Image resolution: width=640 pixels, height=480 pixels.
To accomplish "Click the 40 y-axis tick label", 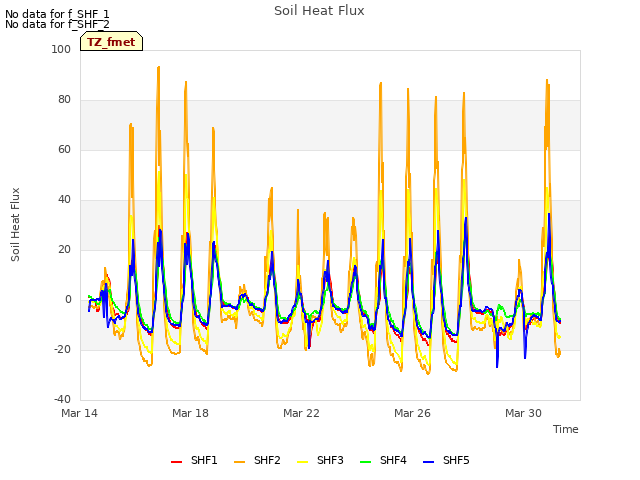I will pos(64,199).
